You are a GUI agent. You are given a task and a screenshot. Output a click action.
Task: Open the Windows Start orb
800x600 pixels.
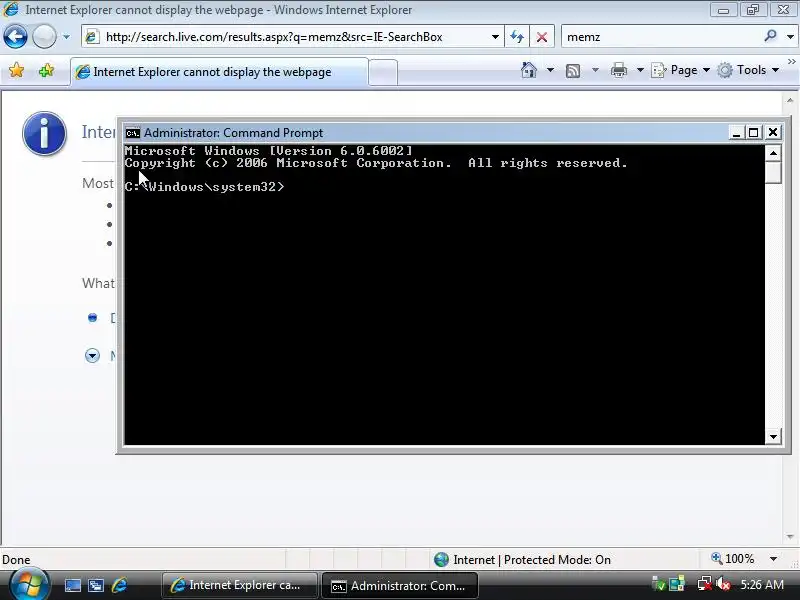[29, 584]
